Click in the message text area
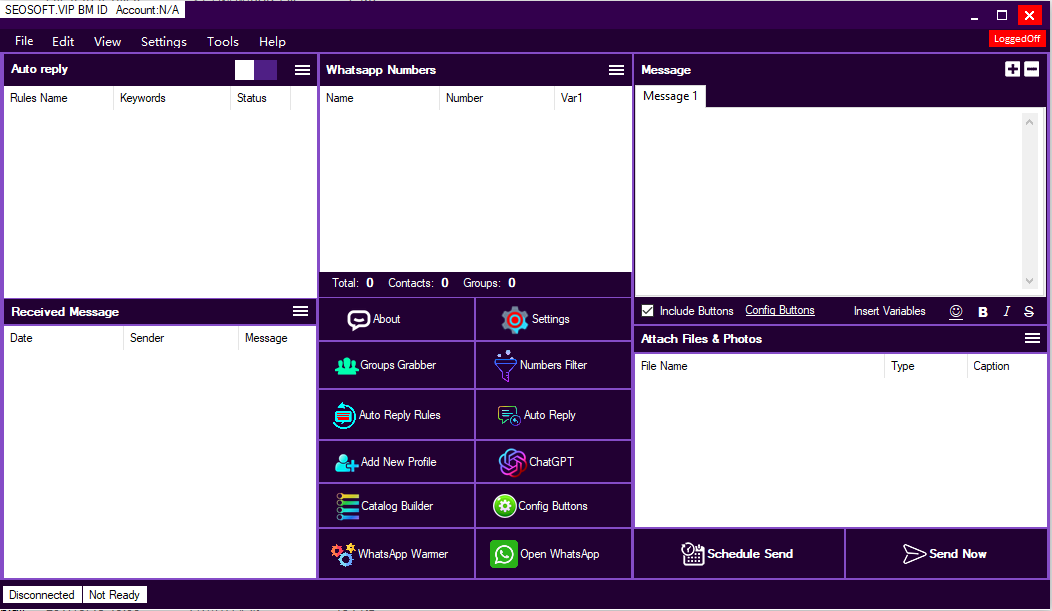Viewport: 1052px width, 611px height. click(x=828, y=200)
